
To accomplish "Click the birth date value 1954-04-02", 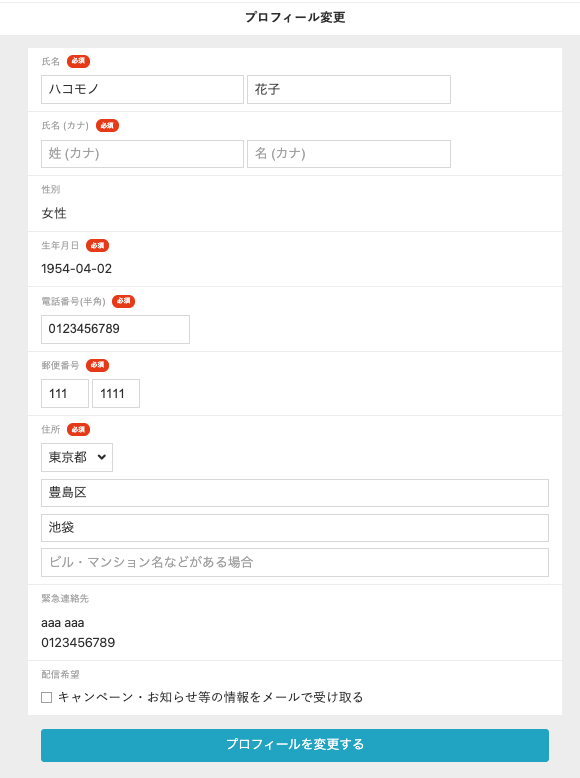I will coord(76,269).
